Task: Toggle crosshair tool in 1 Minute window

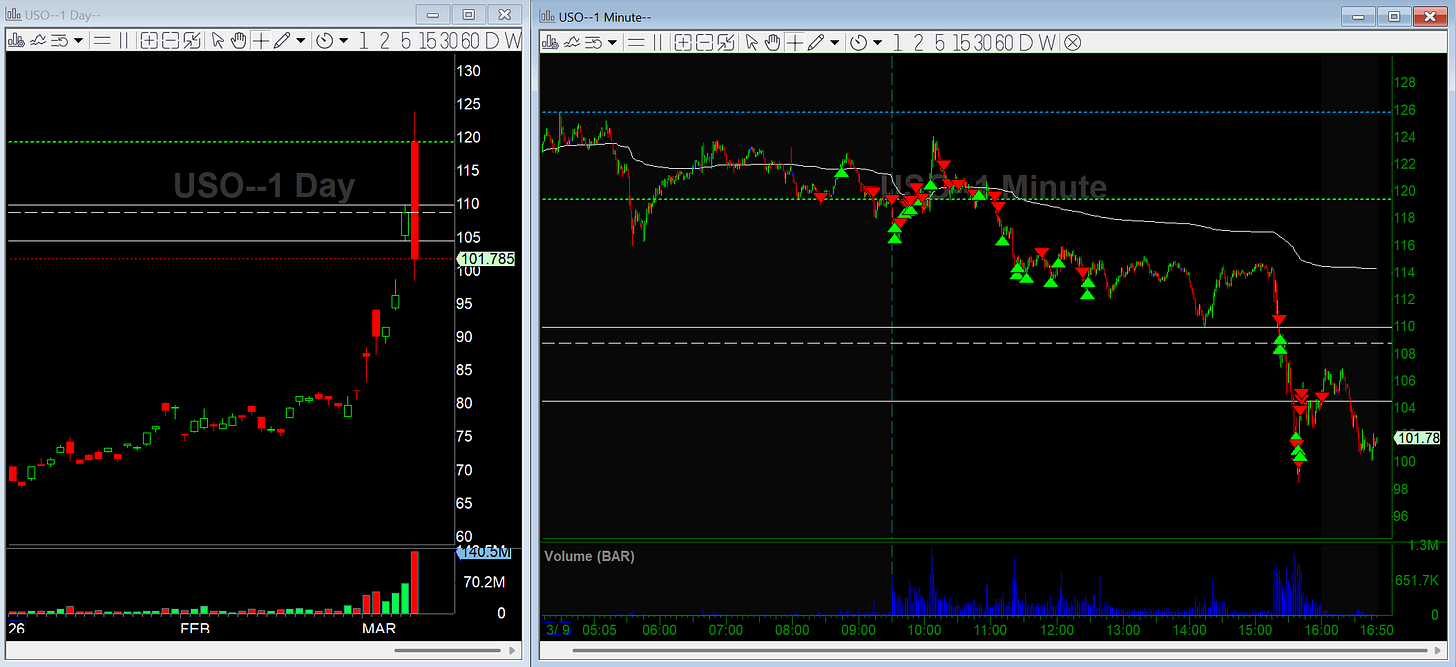Action: click(x=795, y=42)
